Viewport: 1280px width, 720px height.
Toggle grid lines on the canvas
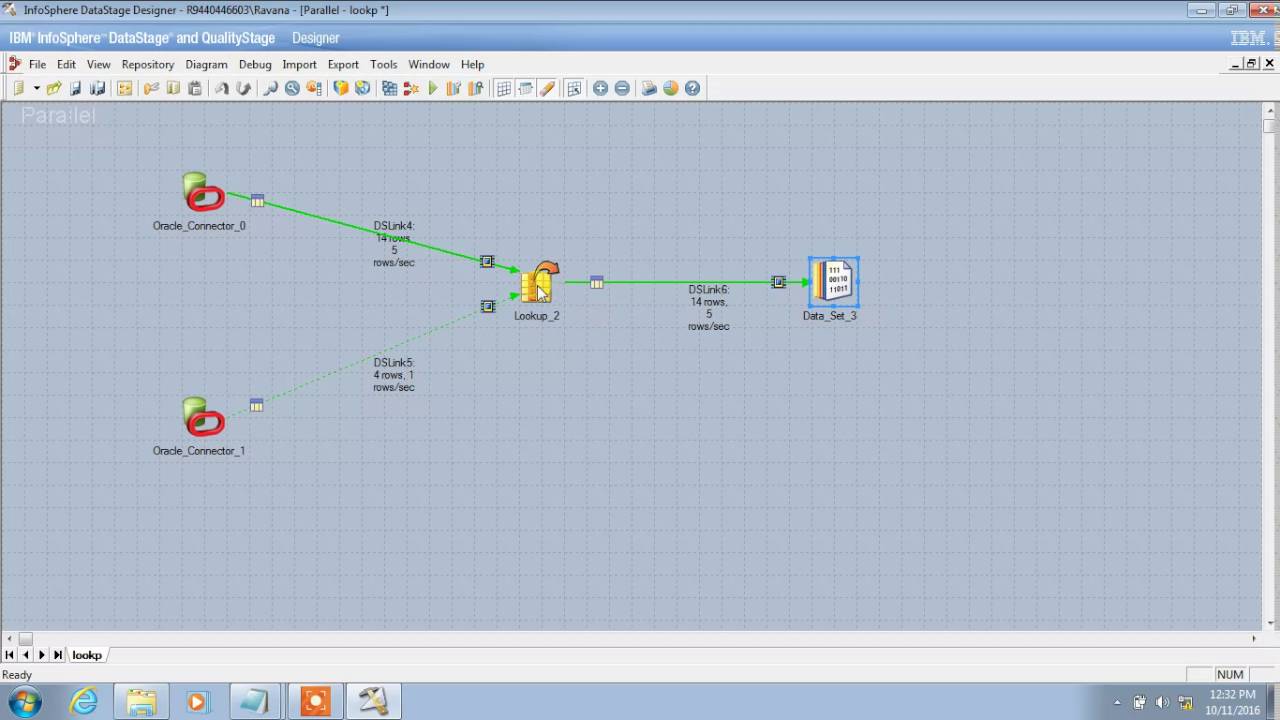[504, 88]
